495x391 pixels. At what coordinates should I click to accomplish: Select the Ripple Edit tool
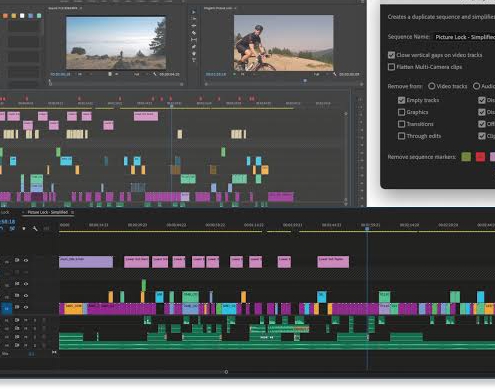pyautogui.click(x=194, y=26)
